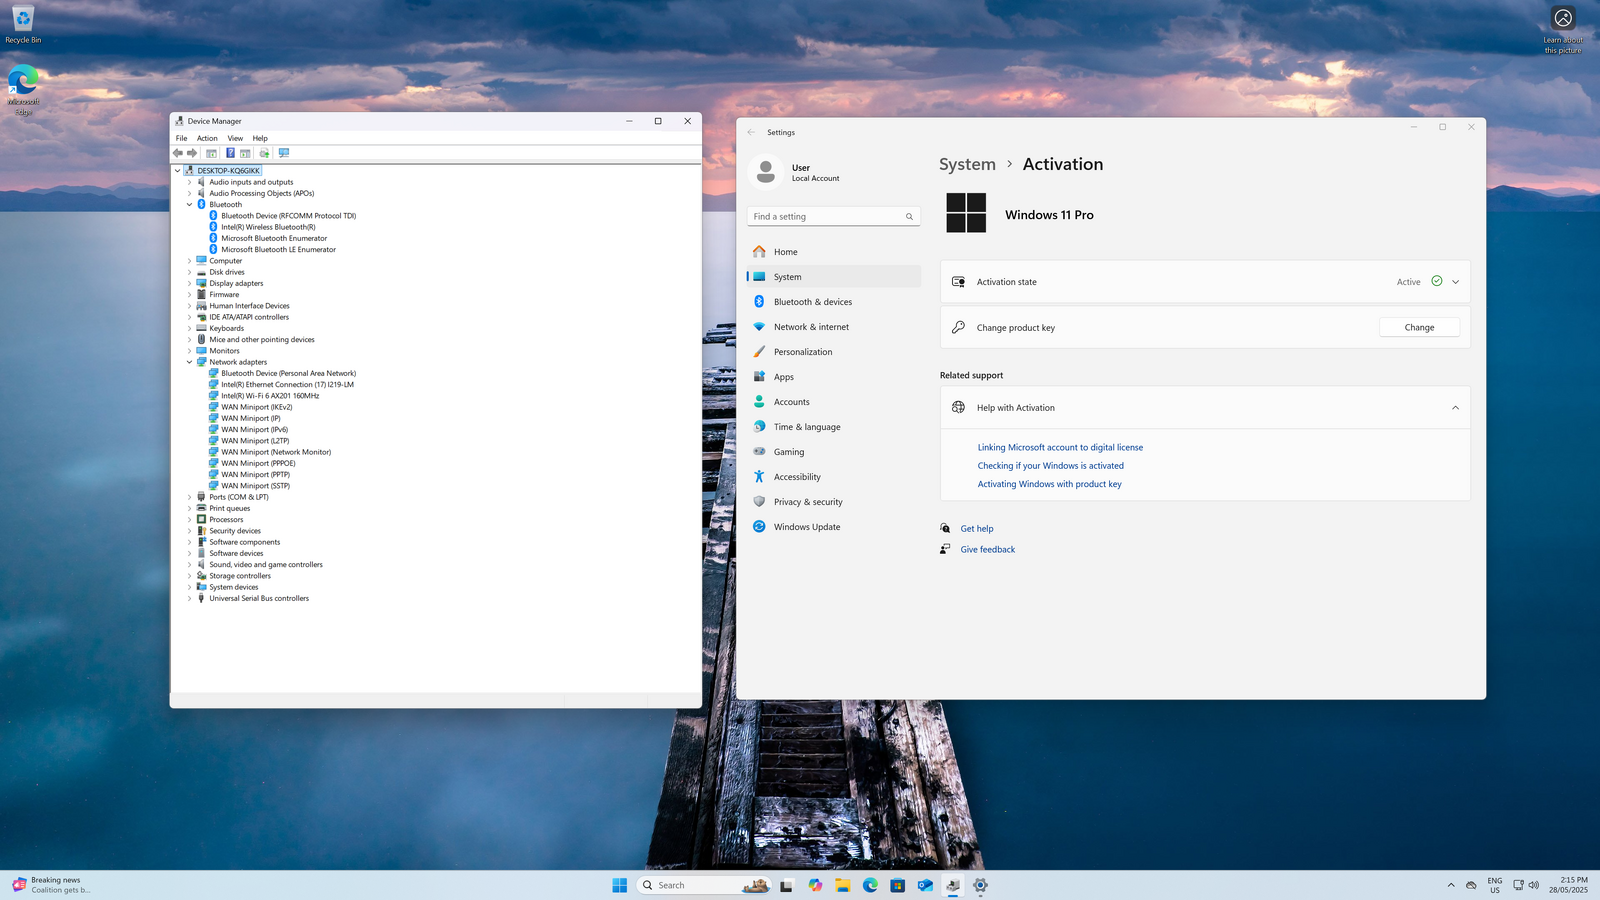Select Bluetooth & devices in Settings sidebar
This screenshot has height=900, width=1600.
[812, 302]
